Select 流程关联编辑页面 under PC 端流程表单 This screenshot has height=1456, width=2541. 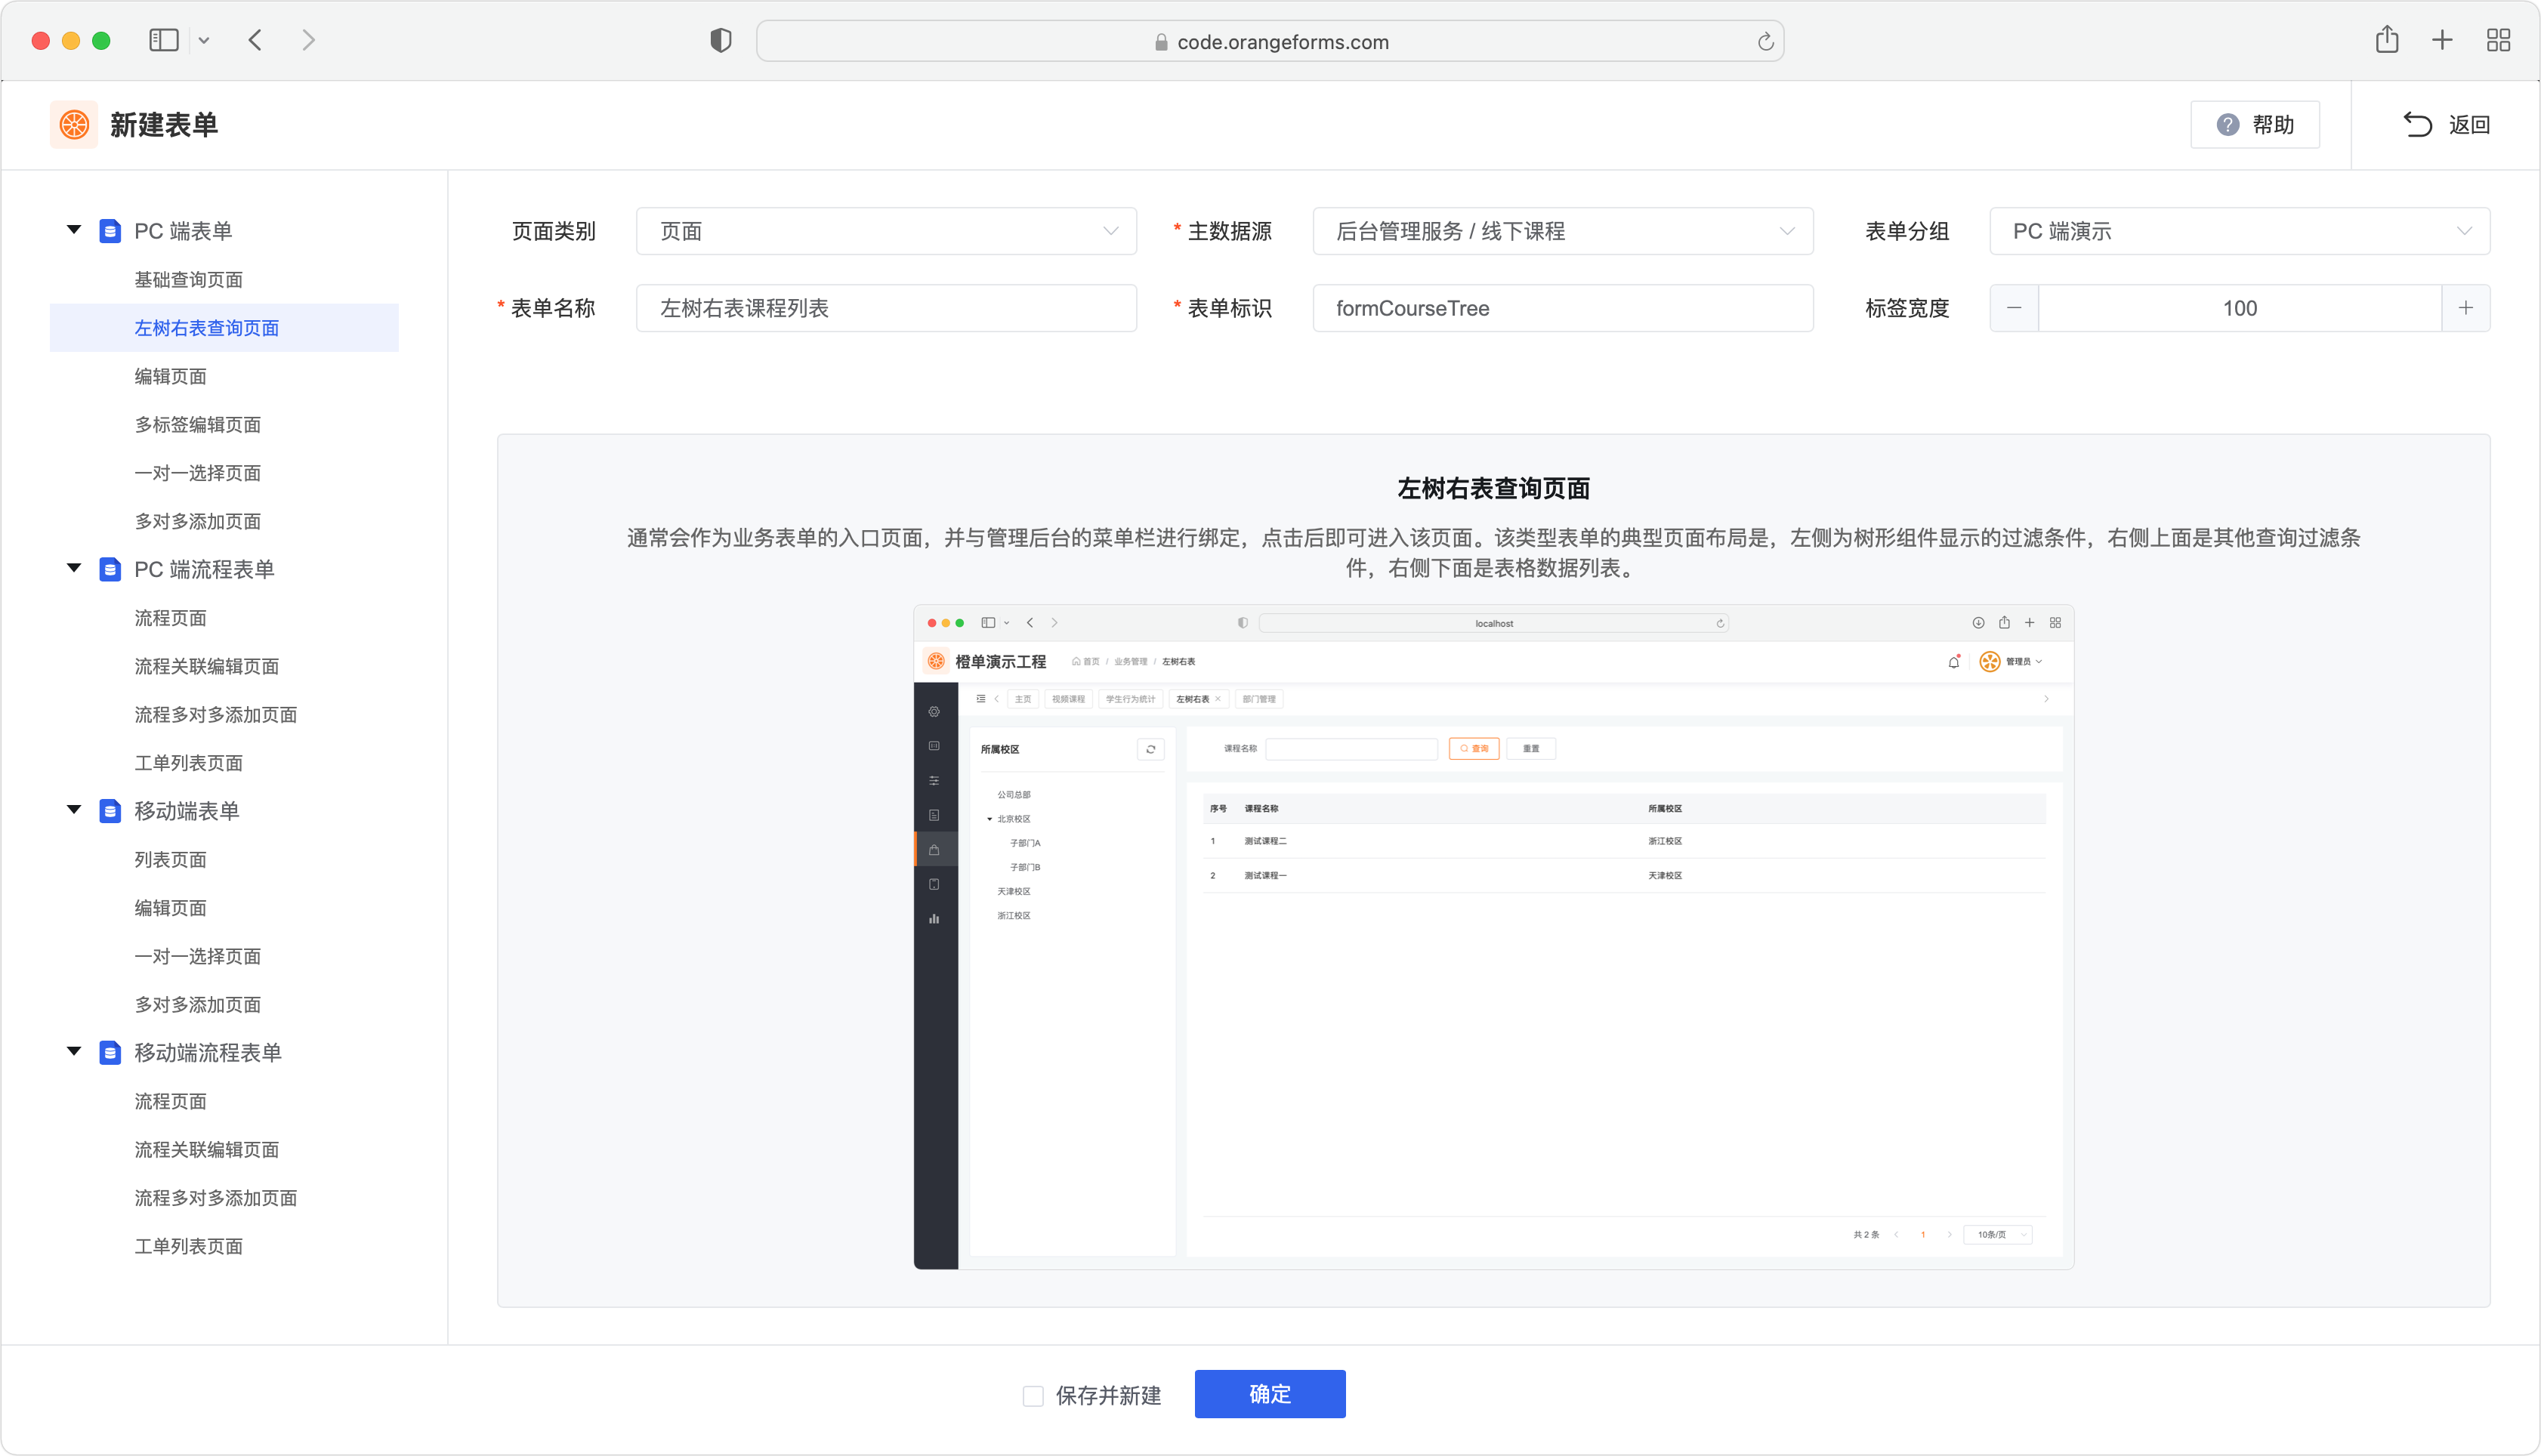(207, 666)
